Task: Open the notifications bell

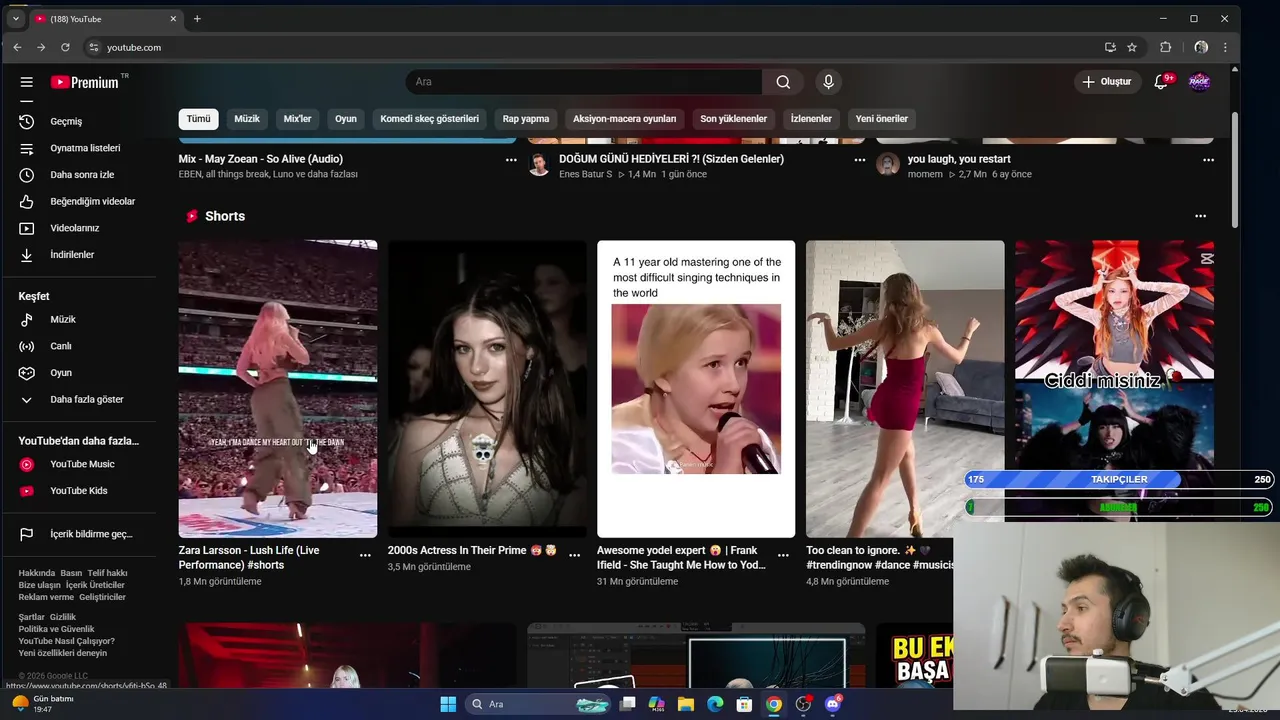Action: 1161,82
